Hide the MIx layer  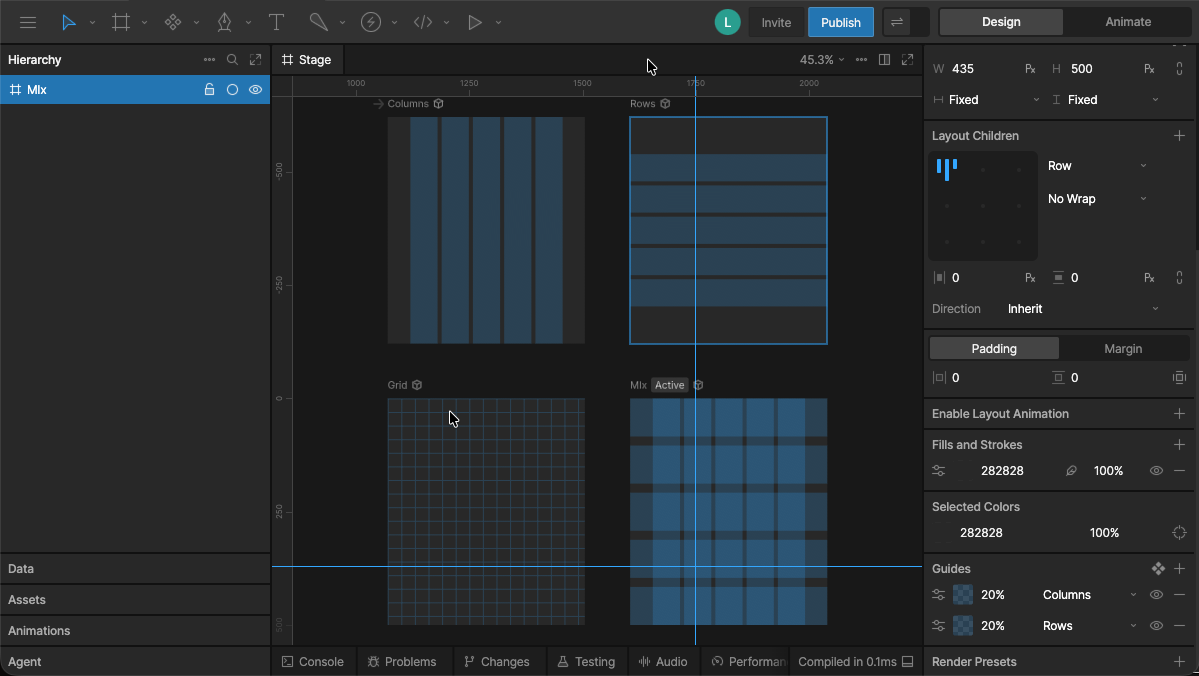click(x=255, y=89)
